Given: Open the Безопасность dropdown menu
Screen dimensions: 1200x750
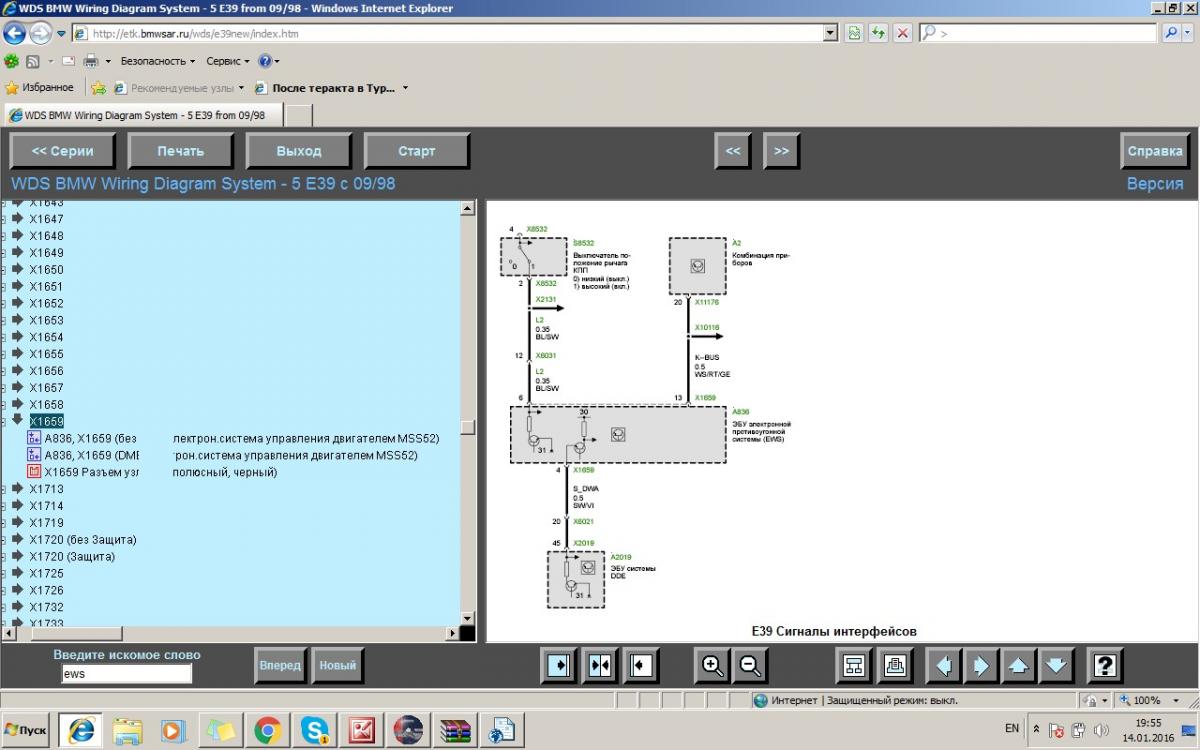Looking at the screenshot, I should point(158,61).
